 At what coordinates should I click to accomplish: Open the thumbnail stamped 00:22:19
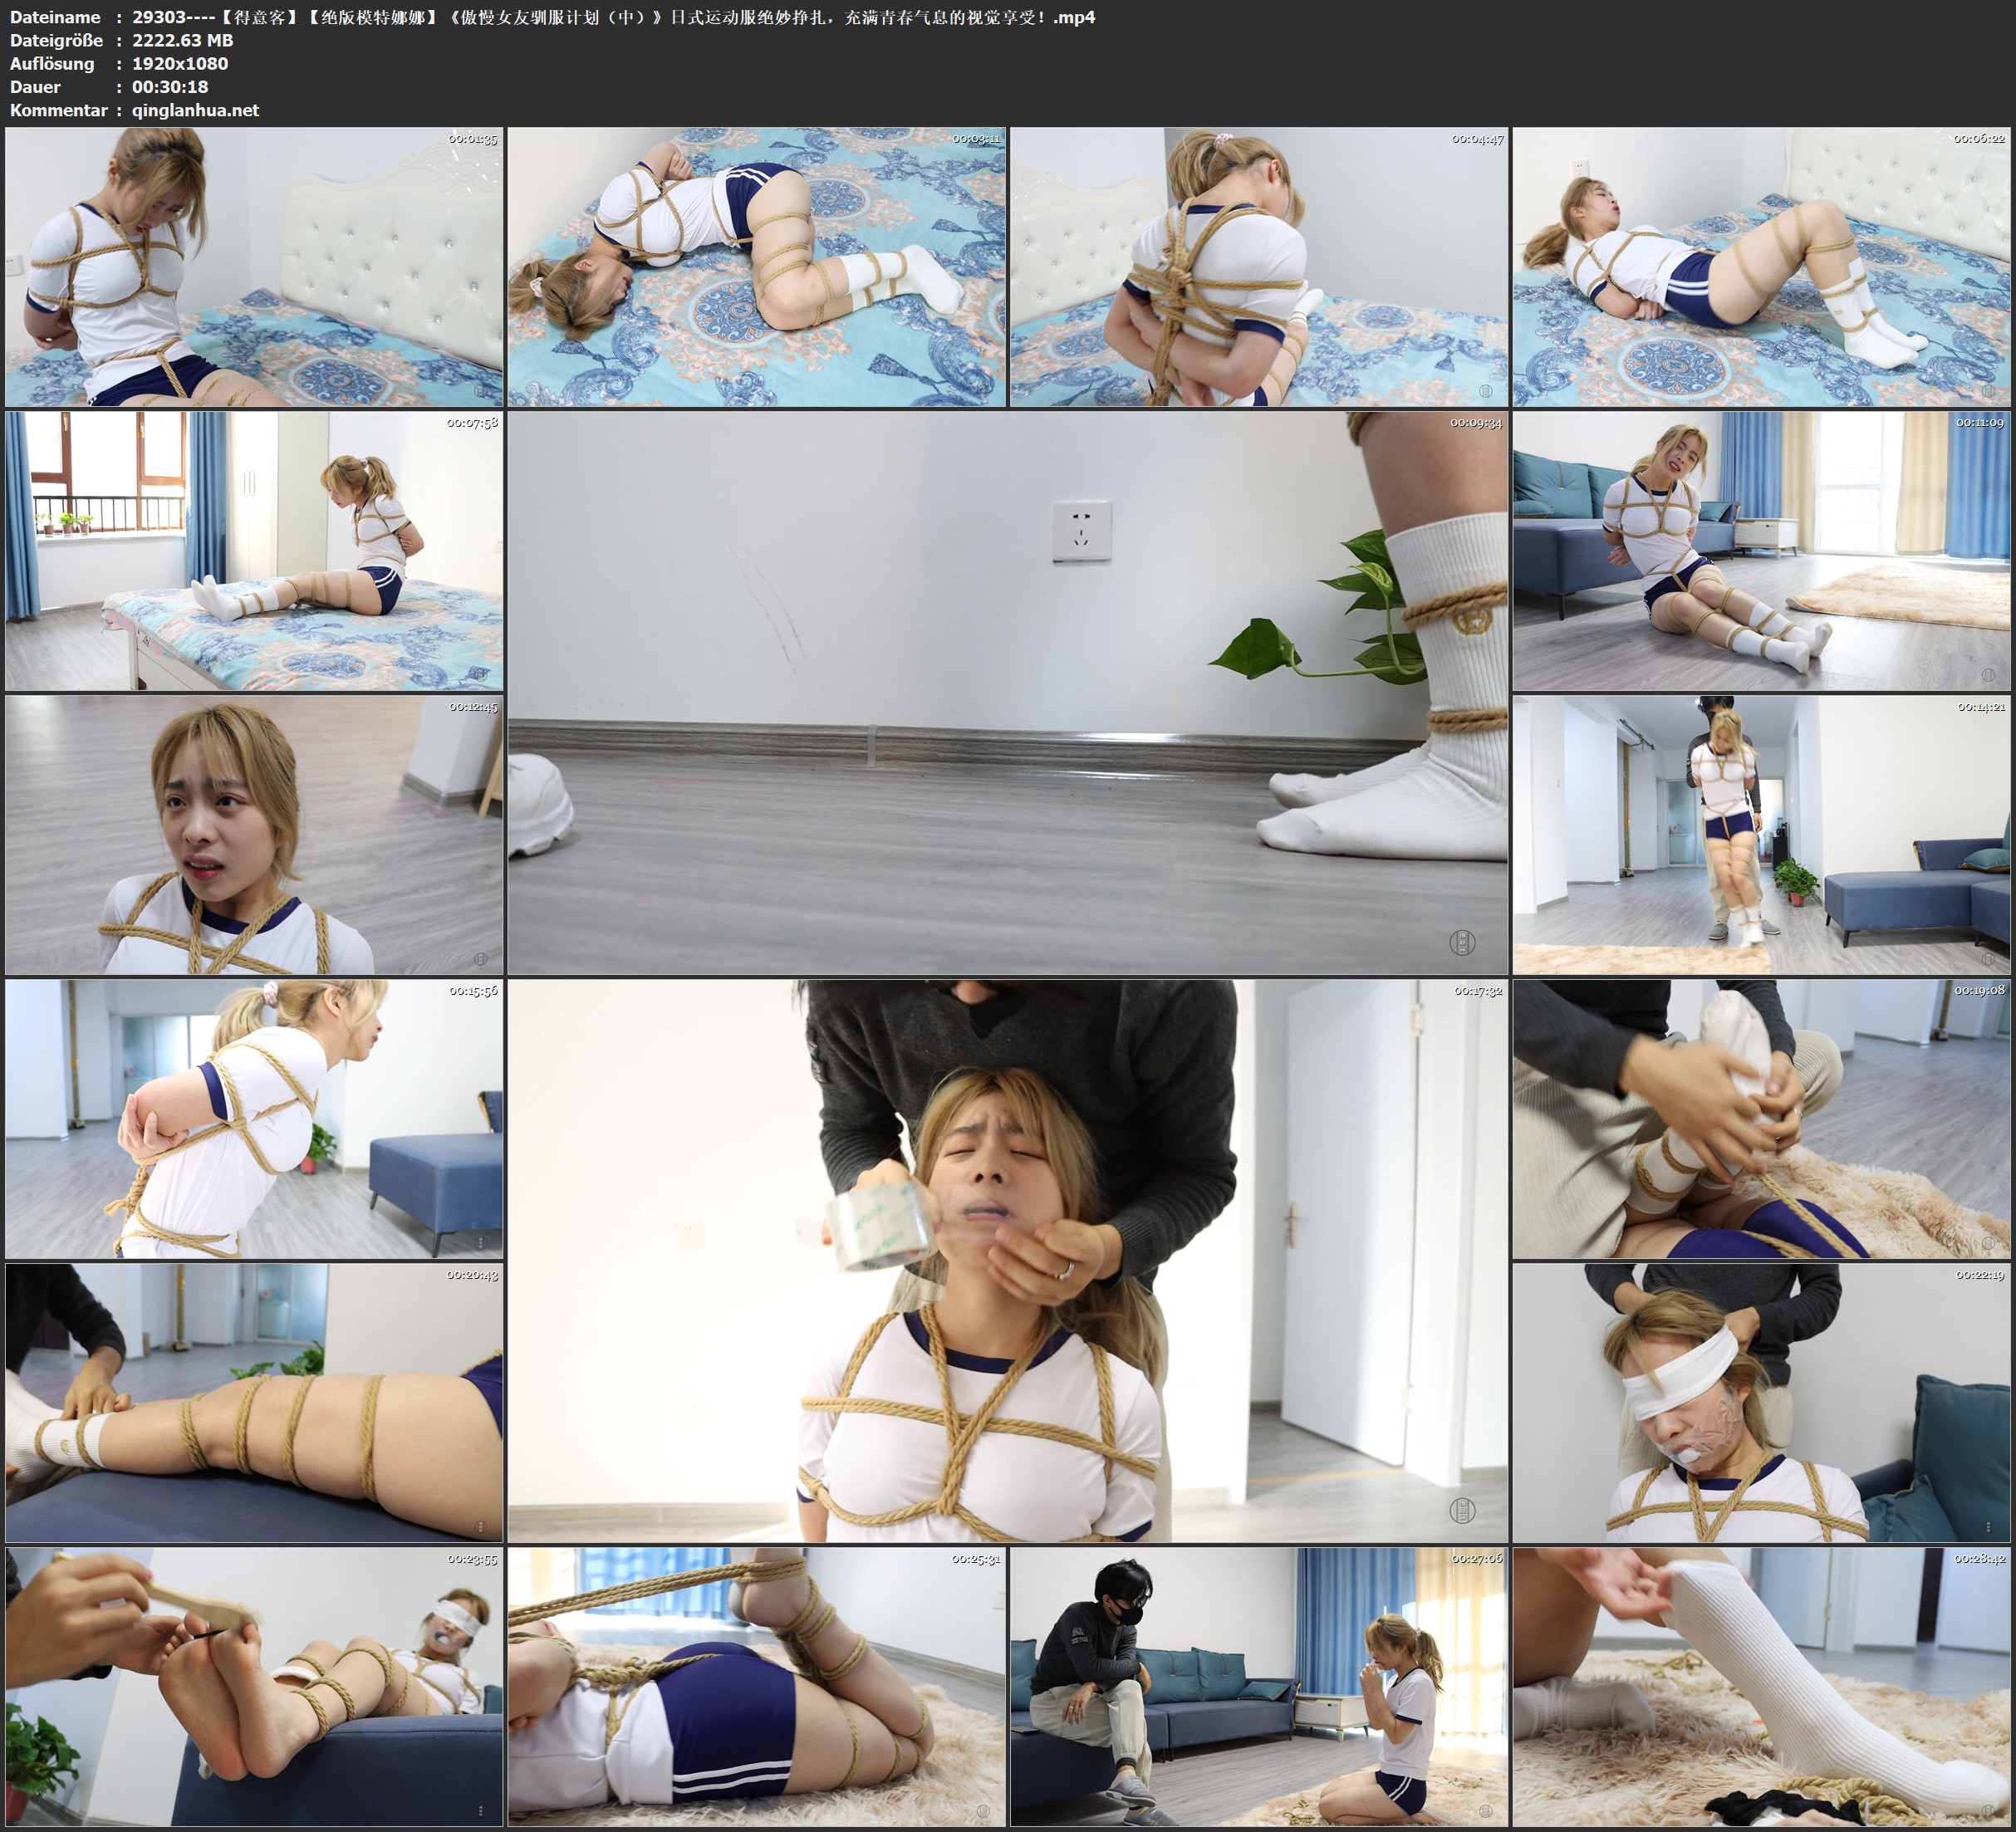[1761, 1402]
